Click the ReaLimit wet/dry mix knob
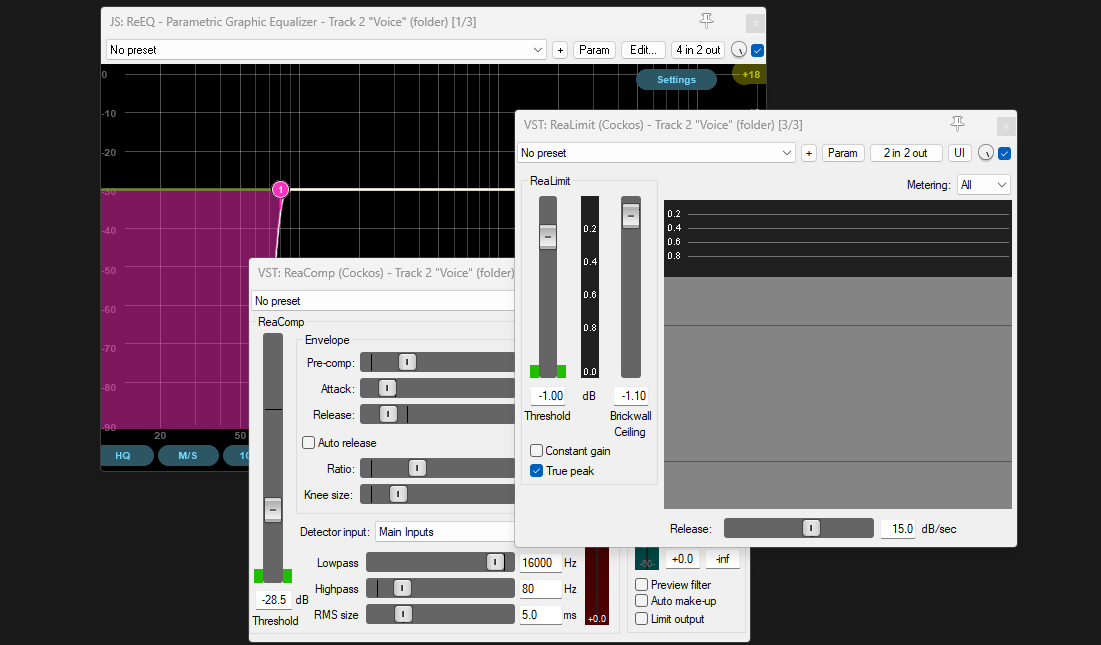Screen dimensions: 1101x645 coord(986,153)
